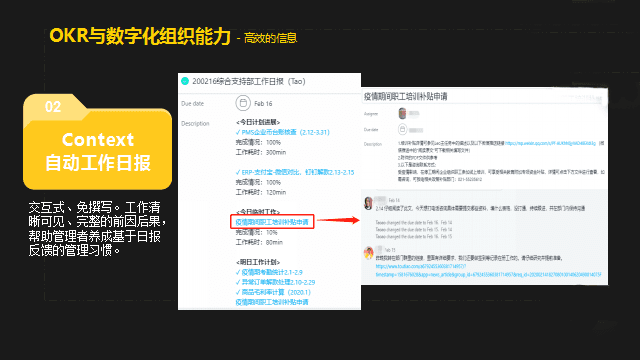
Task: Click the 完成情况: 10% line
Action: [x=256, y=232]
